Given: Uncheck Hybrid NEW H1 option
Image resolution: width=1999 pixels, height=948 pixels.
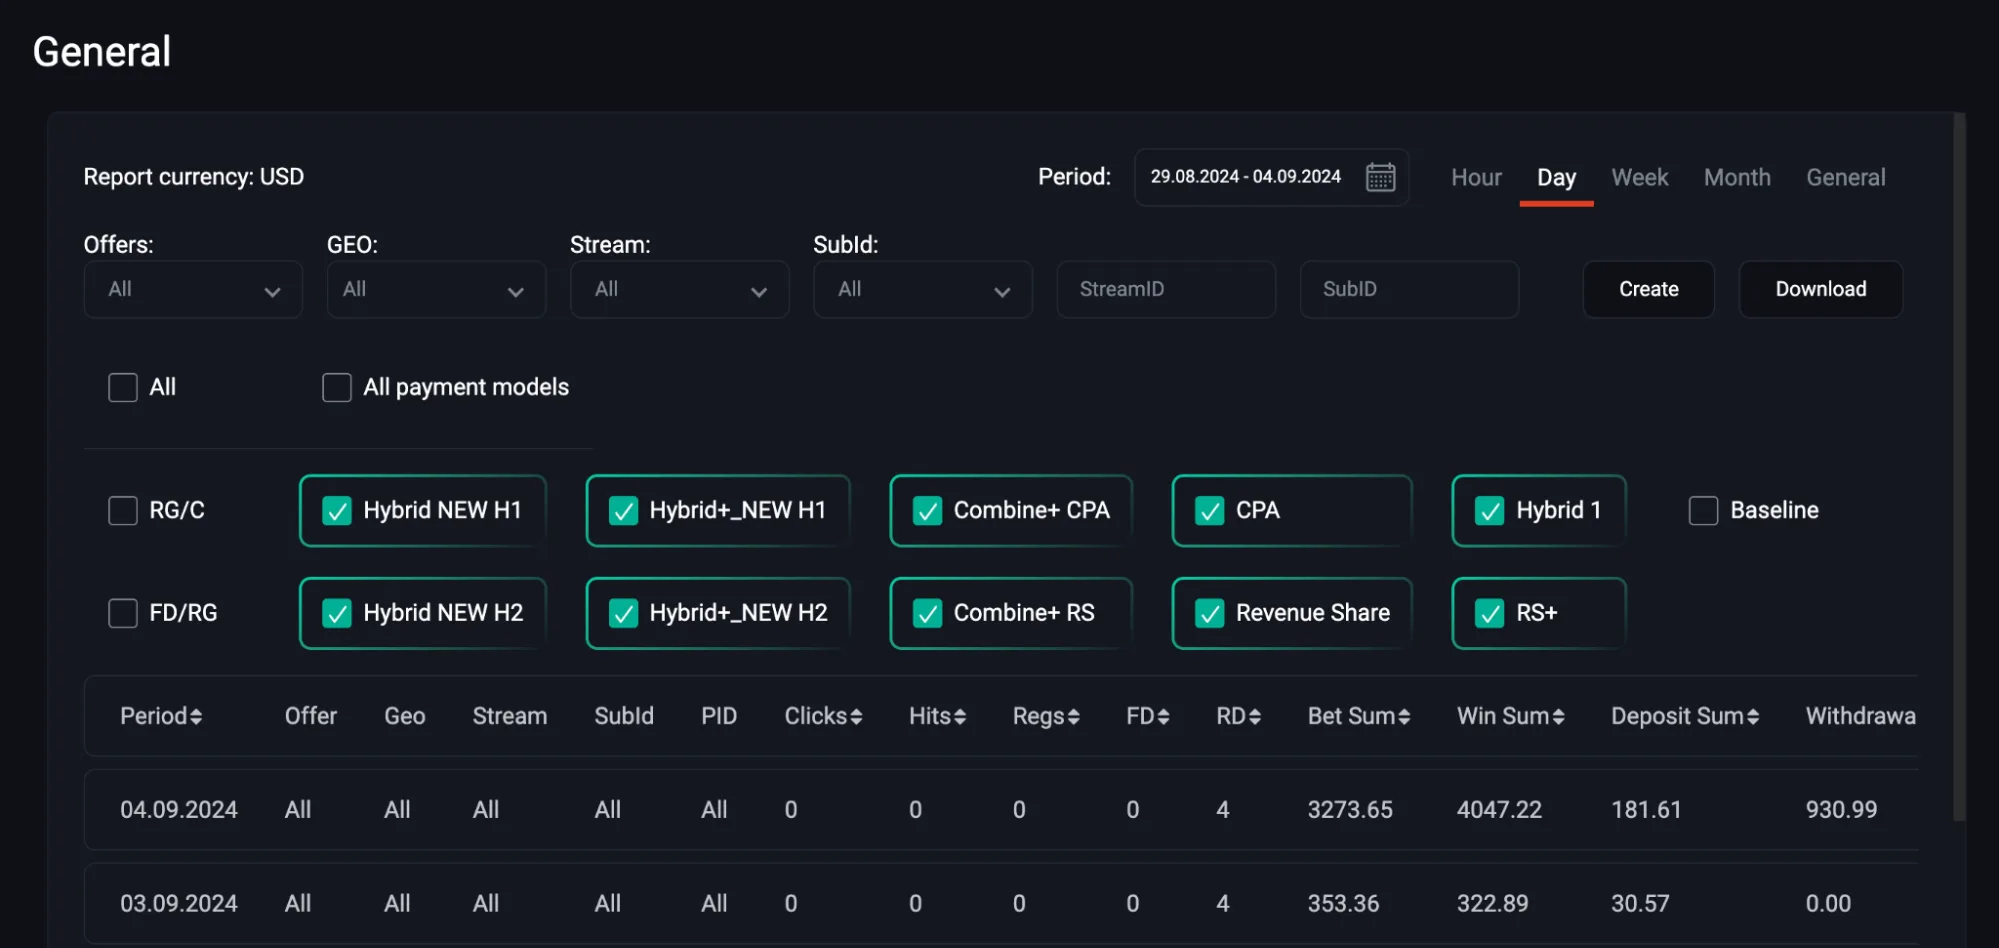Looking at the screenshot, I should (337, 511).
